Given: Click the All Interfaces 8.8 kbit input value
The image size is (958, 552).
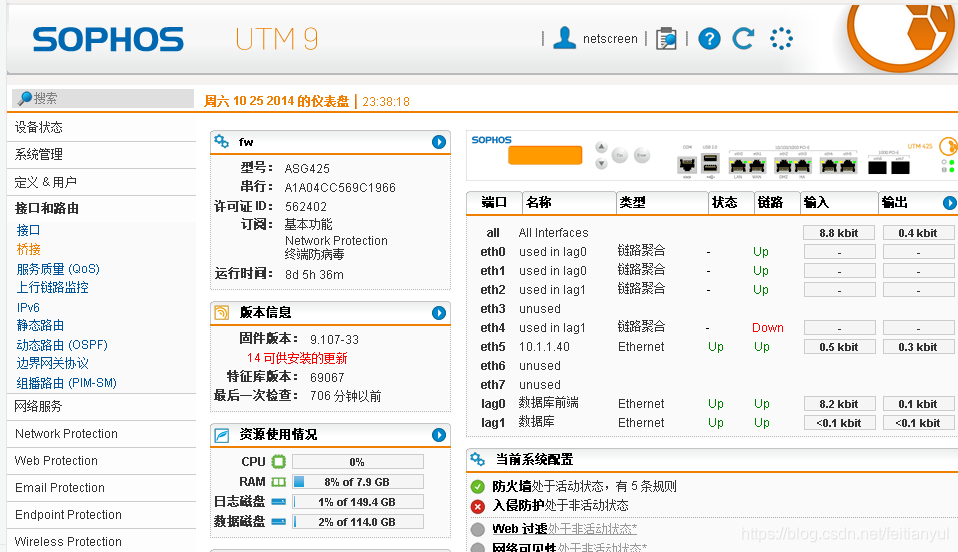Looking at the screenshot, I should [839, 233].
